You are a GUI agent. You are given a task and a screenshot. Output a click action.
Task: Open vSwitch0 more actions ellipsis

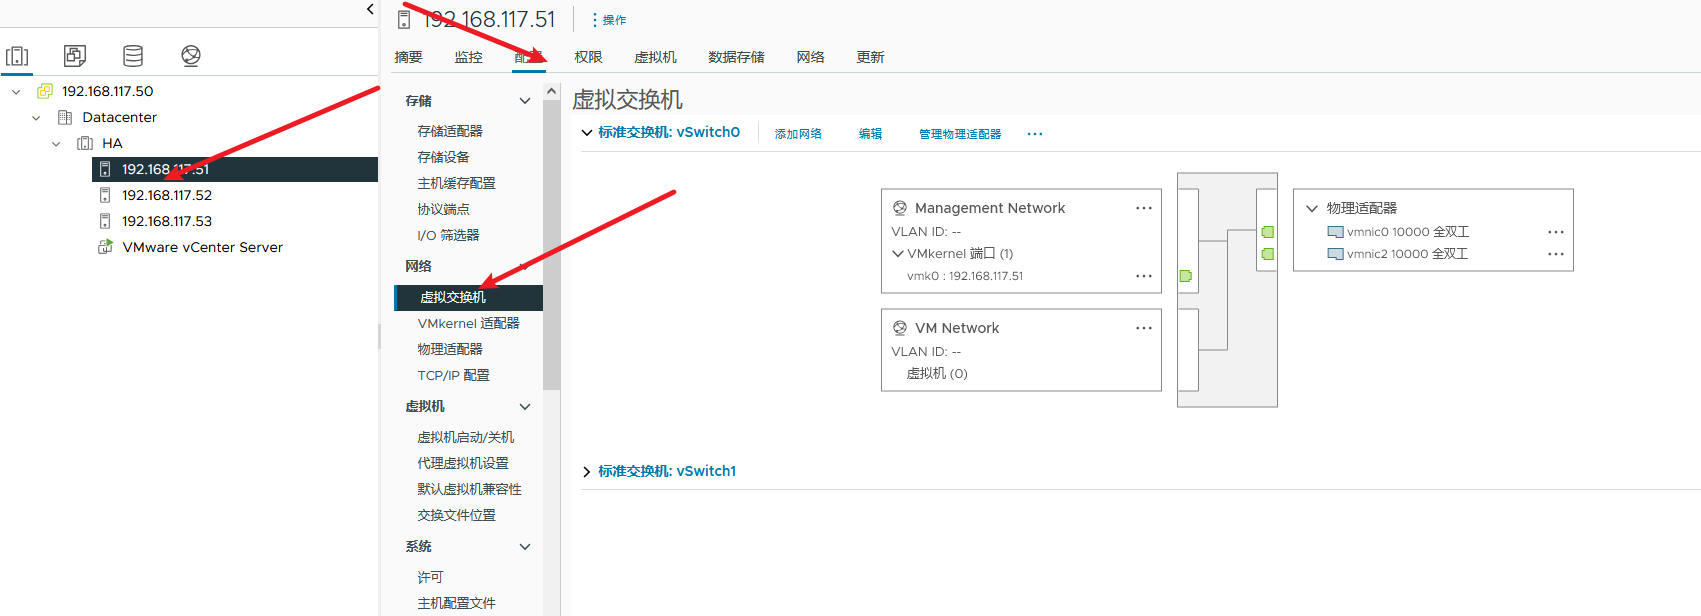[x=1035, y=134]
